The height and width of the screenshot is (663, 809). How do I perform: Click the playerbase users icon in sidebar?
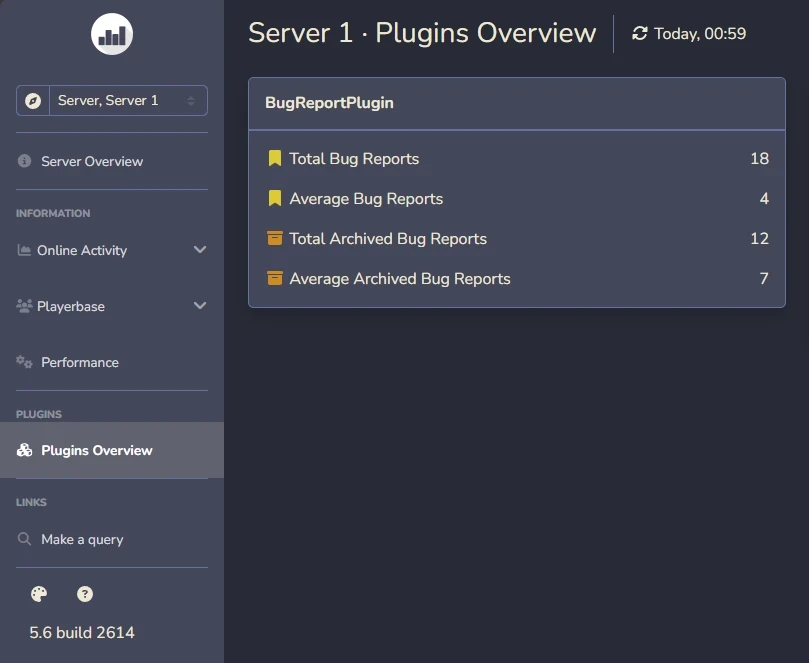[24, 306]
